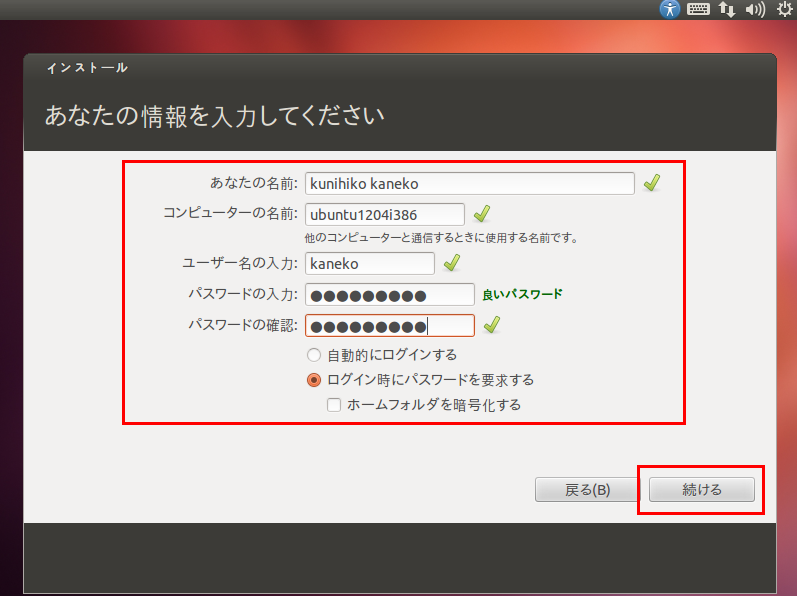Image resolution: width=797 pixels, height=596 pixels.
Task: Click the パスワードの確認: label
Action: 243,325
